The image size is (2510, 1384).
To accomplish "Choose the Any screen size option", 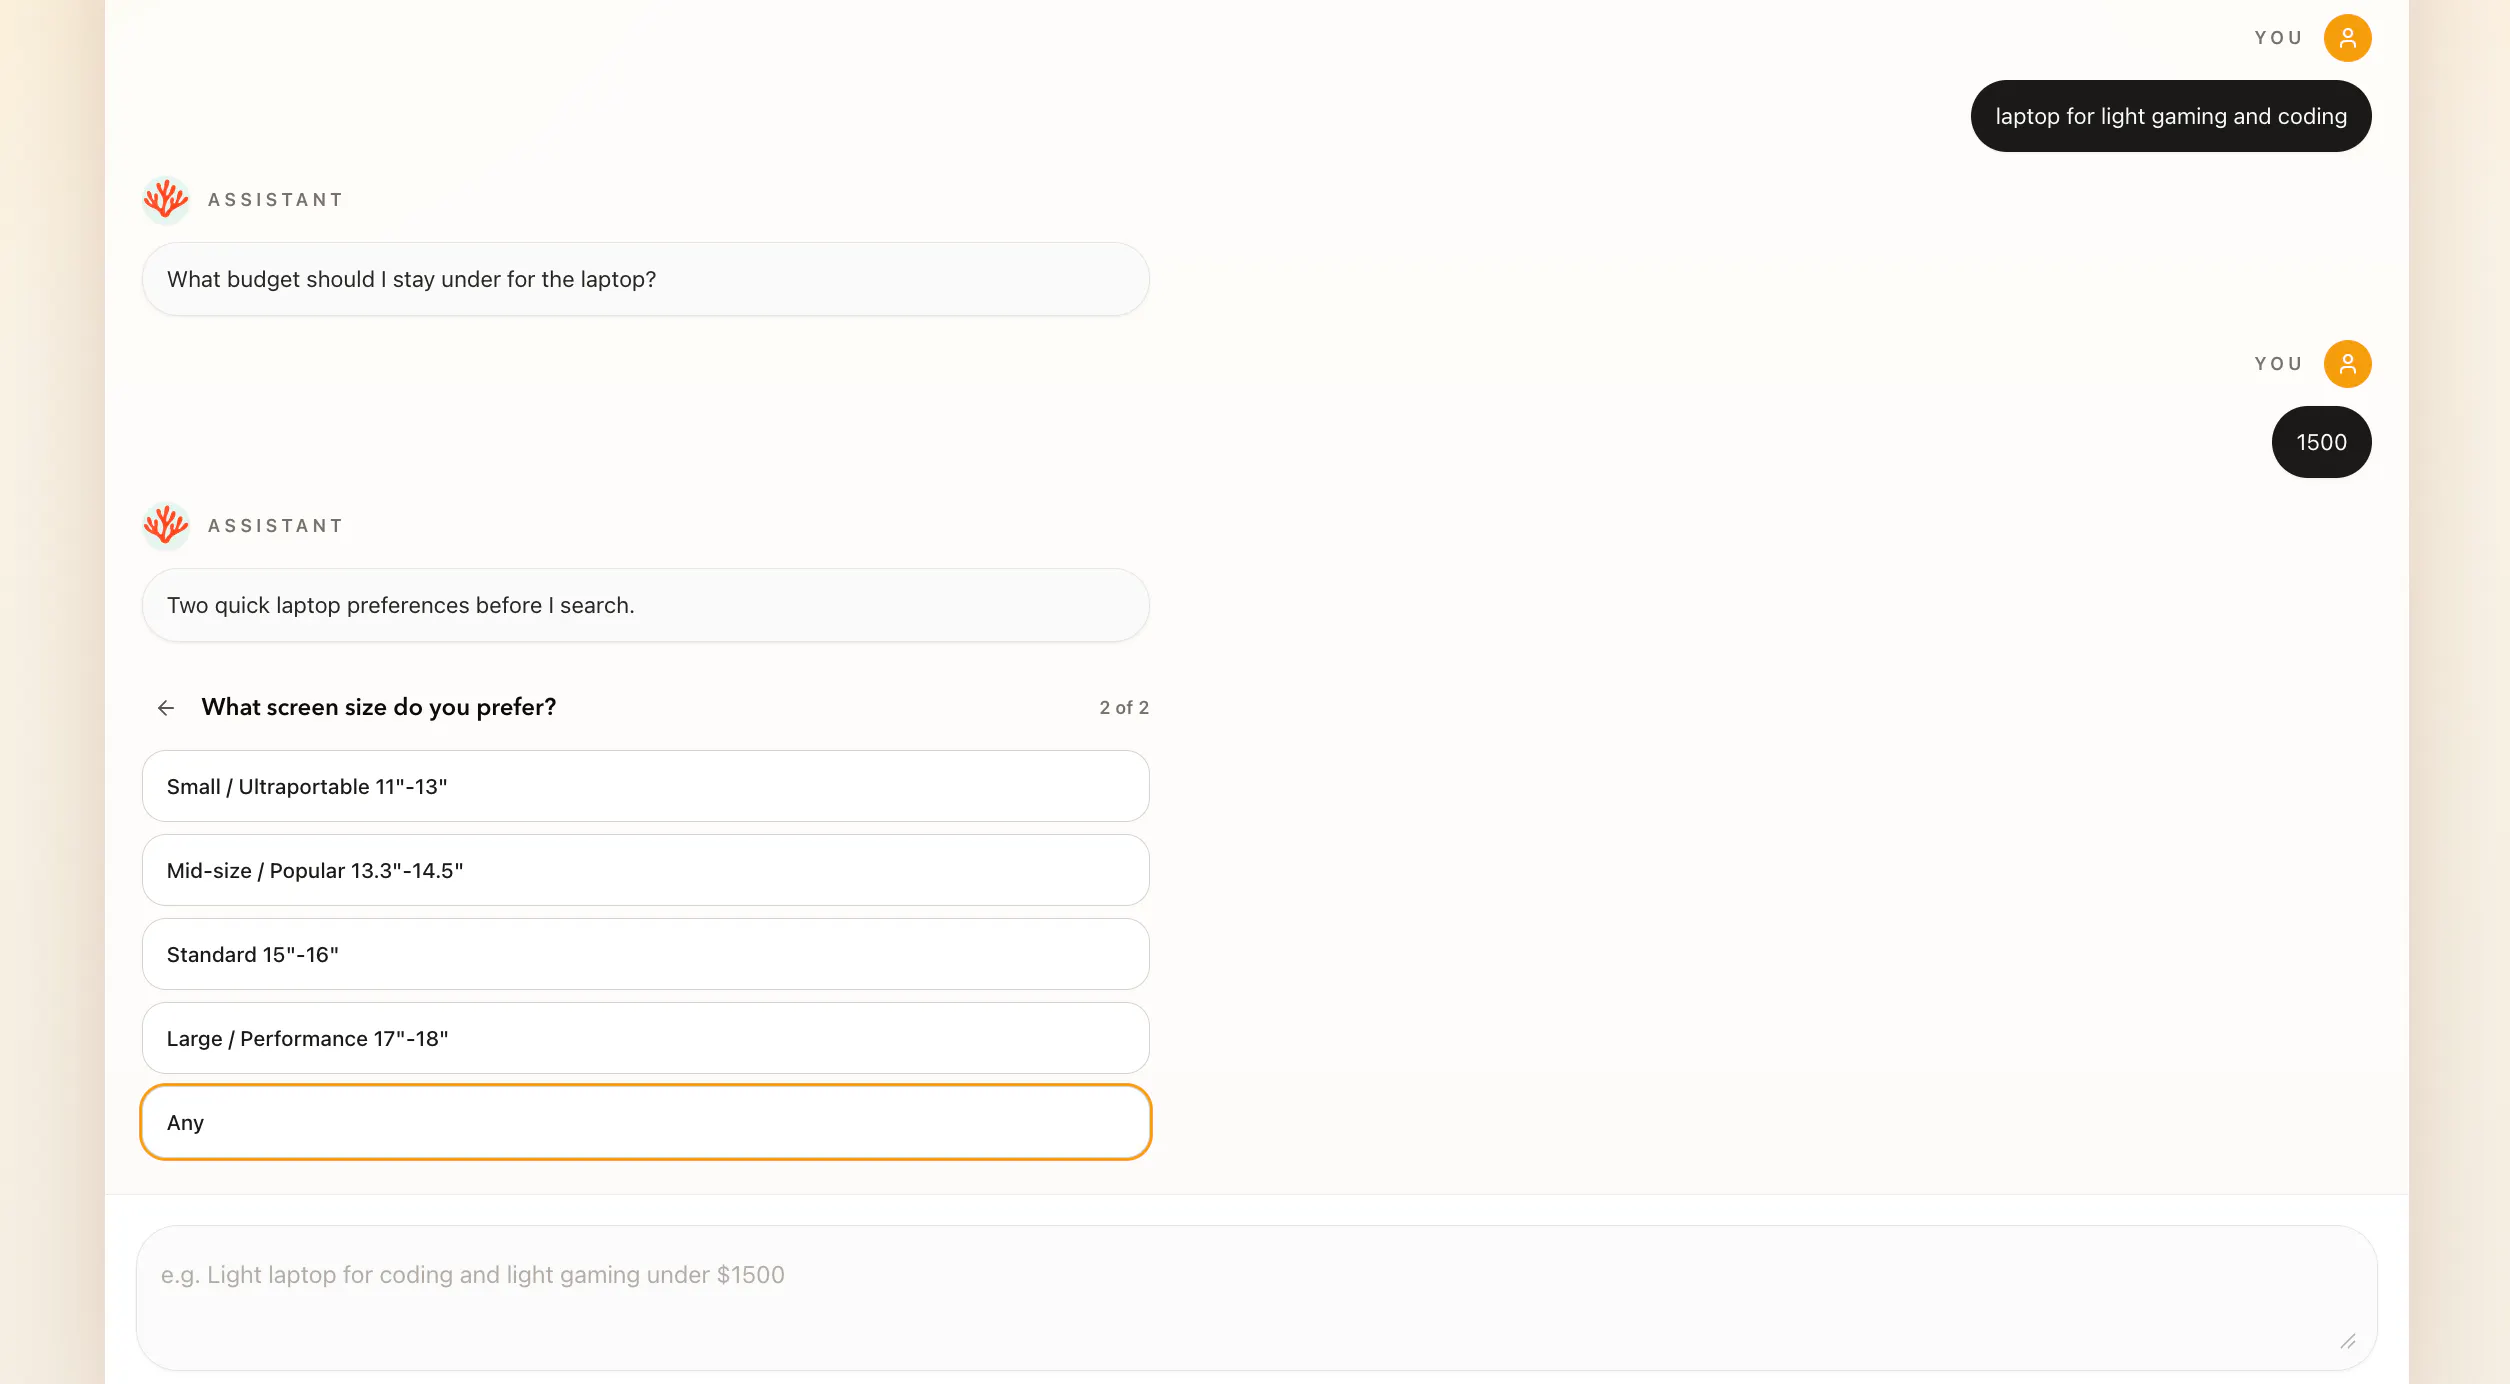I will tap(645, 1122).
